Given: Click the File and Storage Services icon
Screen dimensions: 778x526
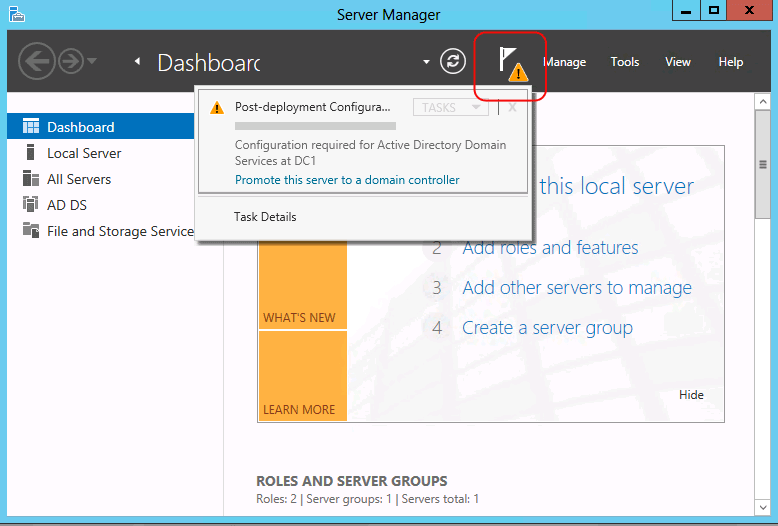Looking at the screenshot, I should [x=31, y=230].
